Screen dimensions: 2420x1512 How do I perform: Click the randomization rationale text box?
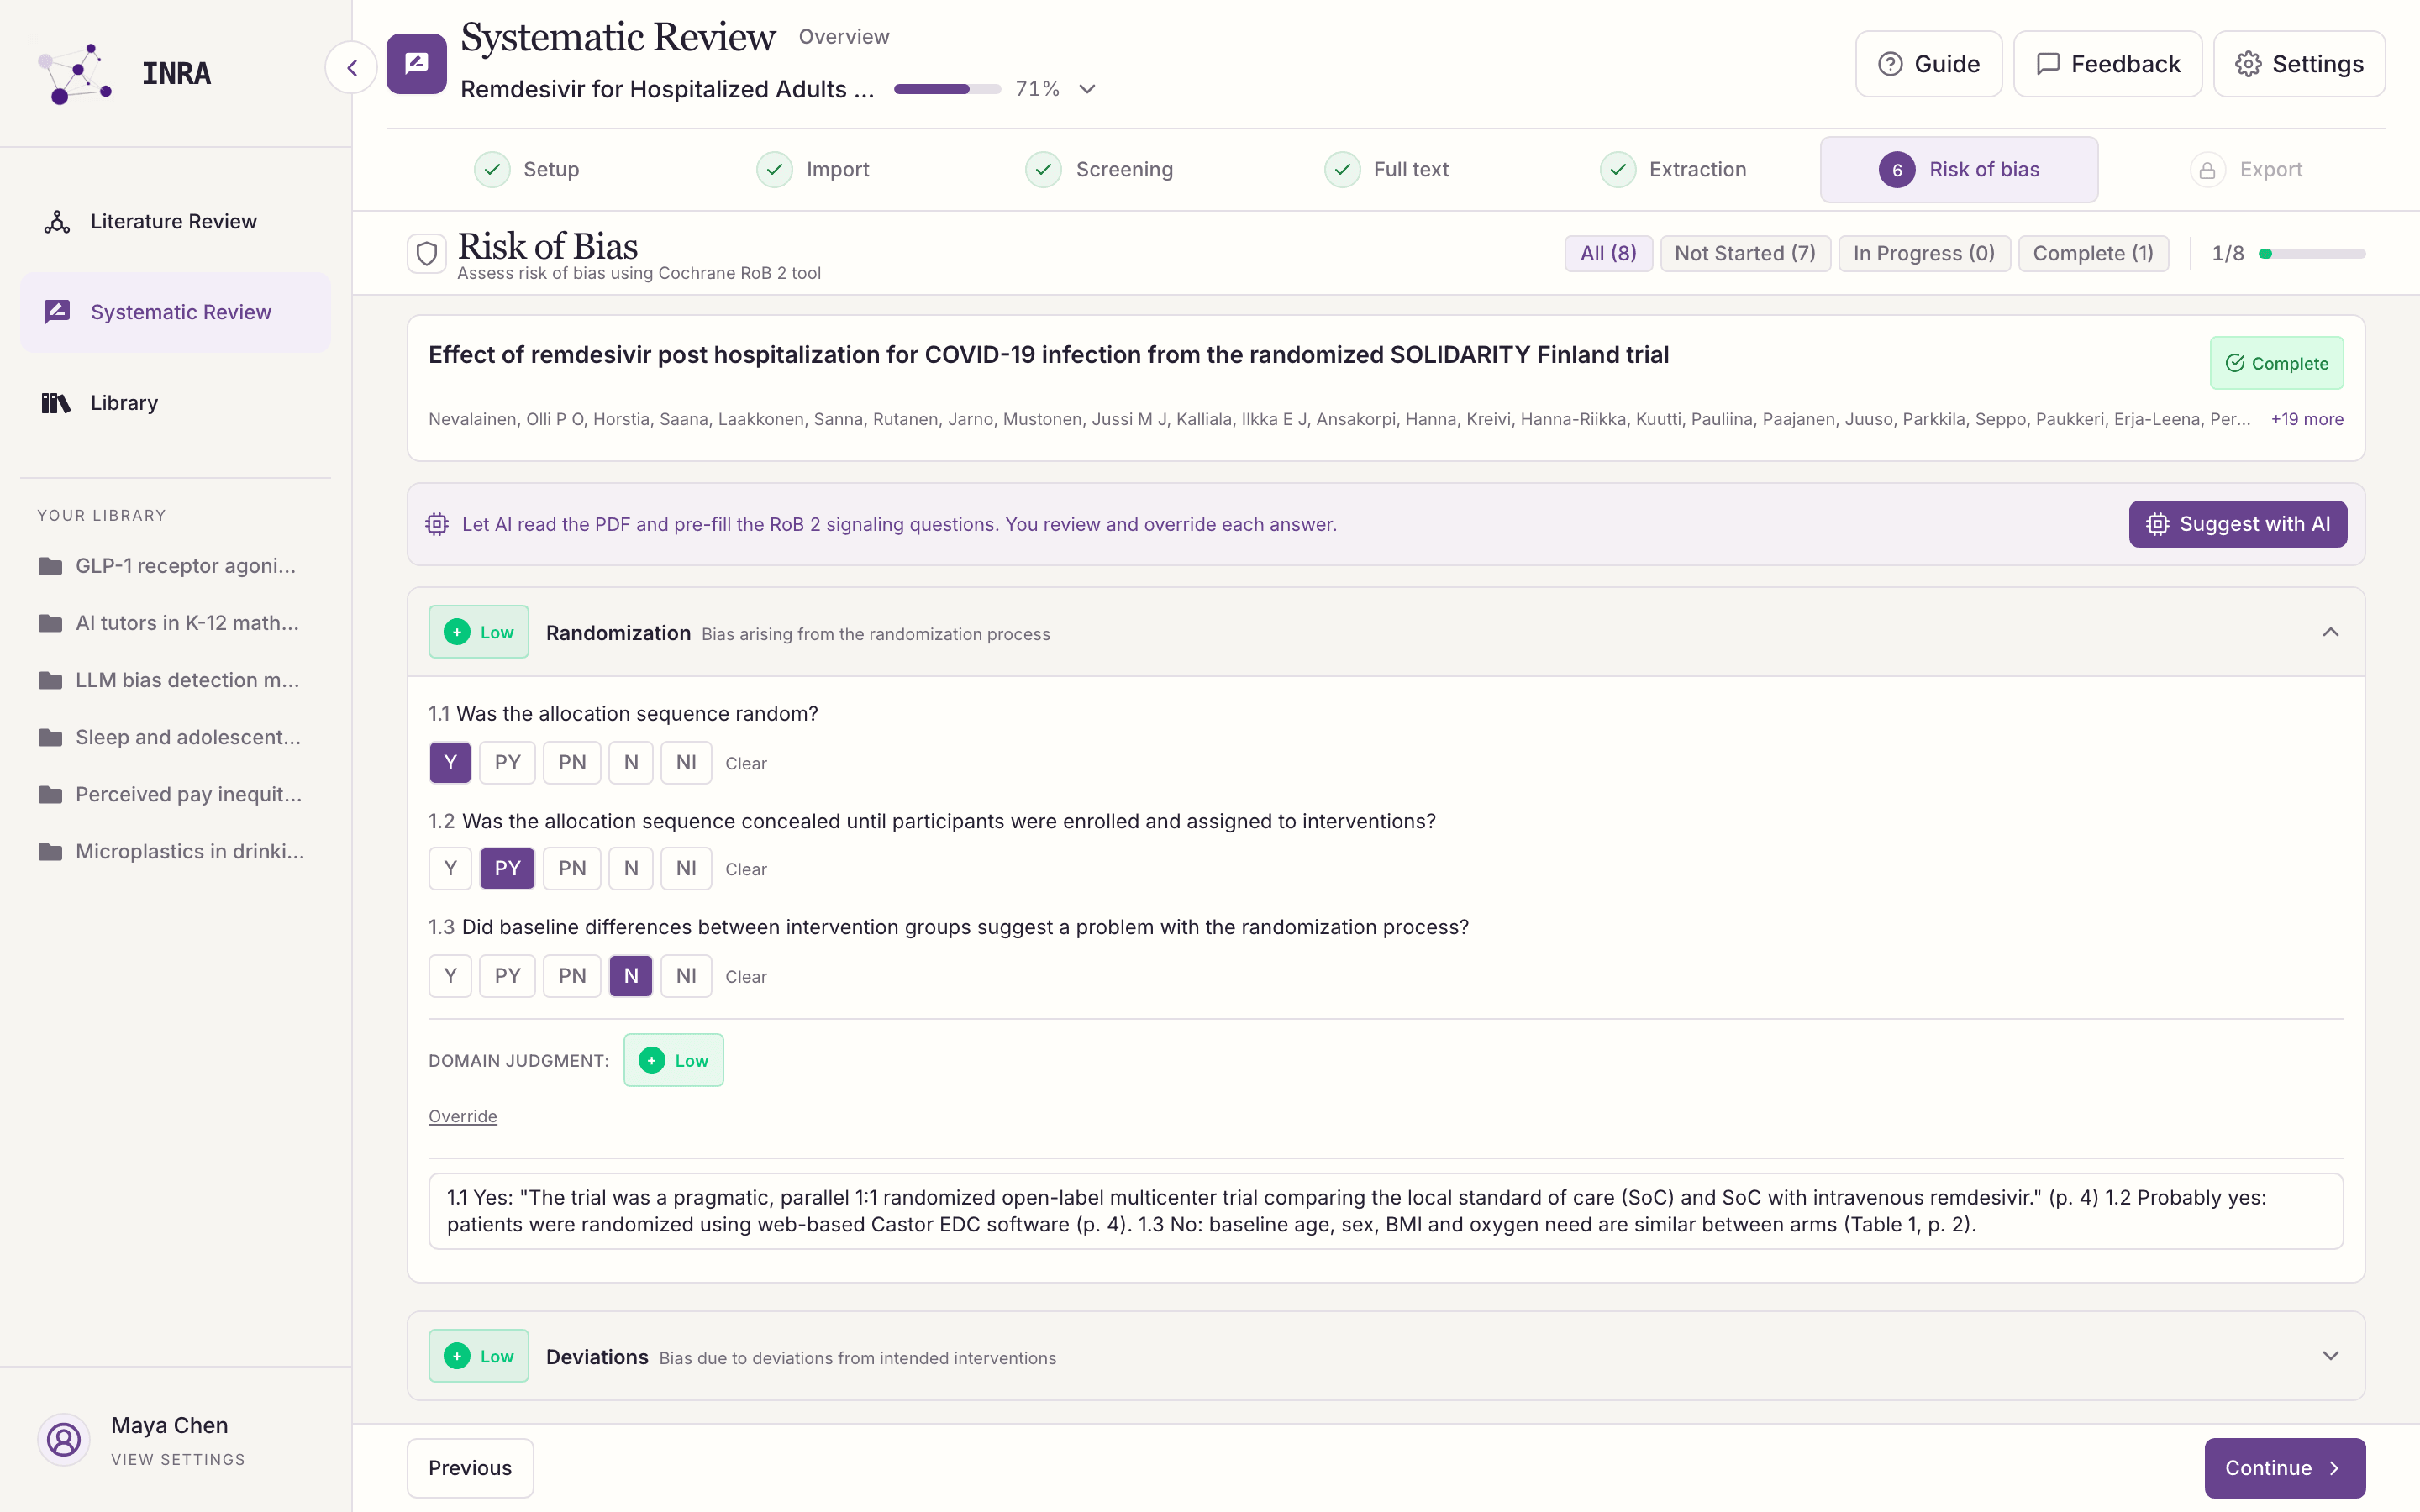[x=1386, y=1211]
